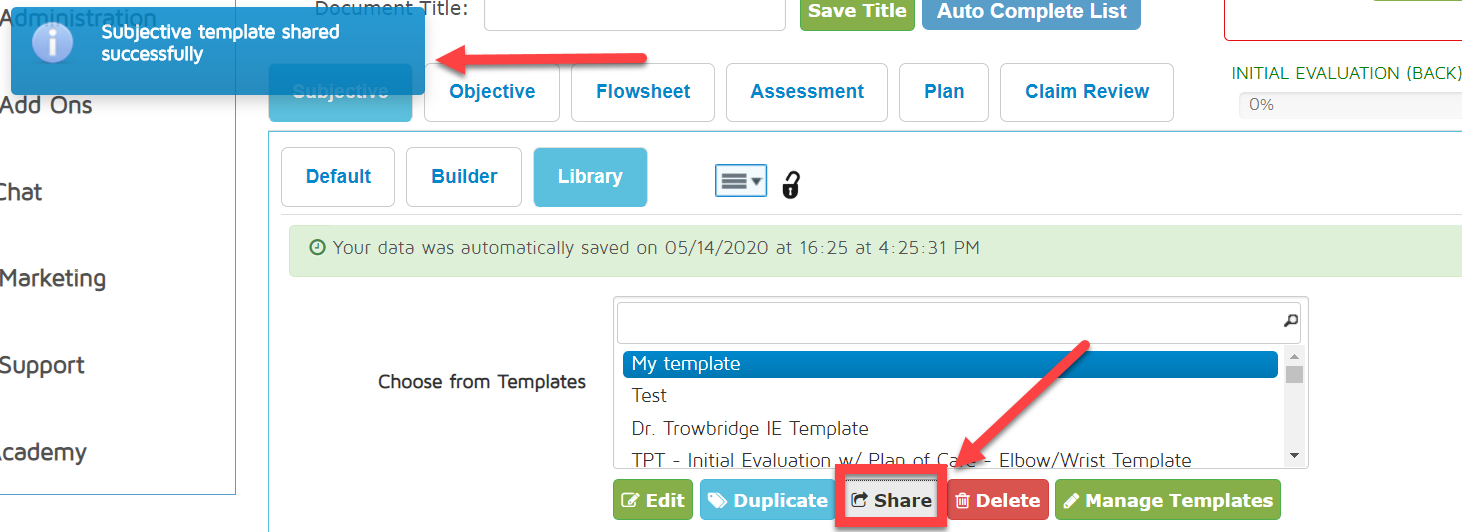Open the Flowsheet tab
The height and width of the screenshot is (532, 1462).
643,92
